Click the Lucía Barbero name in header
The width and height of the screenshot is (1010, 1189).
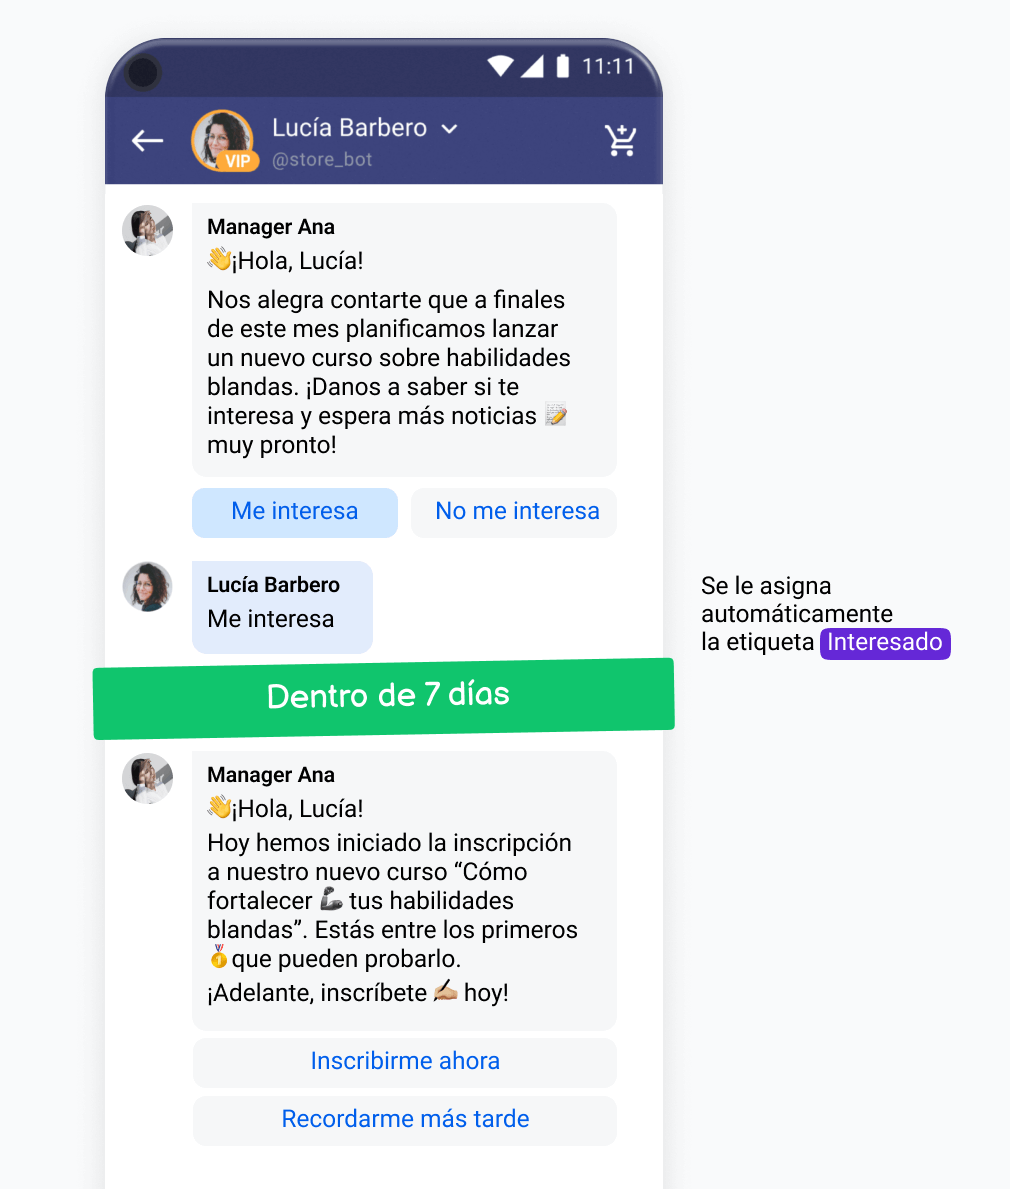click(350, 128)
